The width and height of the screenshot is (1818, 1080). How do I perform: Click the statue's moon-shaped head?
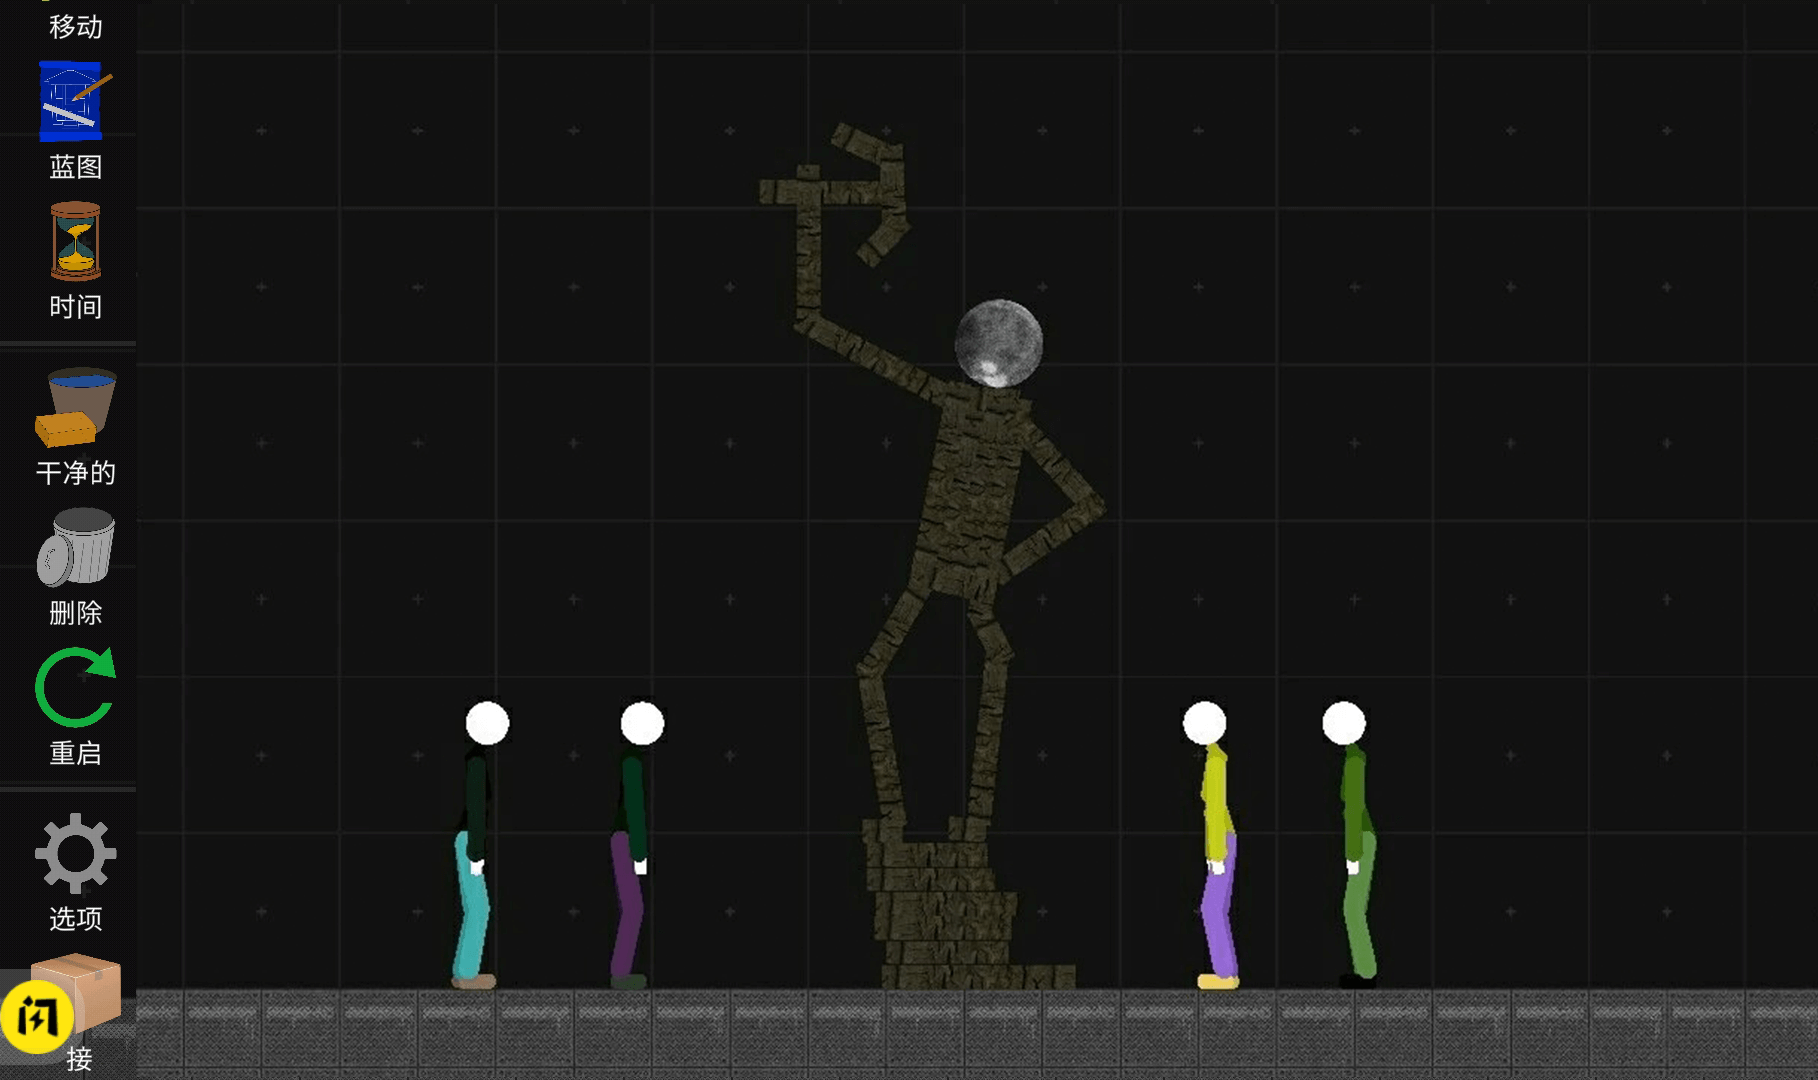(x=998, y=343)
